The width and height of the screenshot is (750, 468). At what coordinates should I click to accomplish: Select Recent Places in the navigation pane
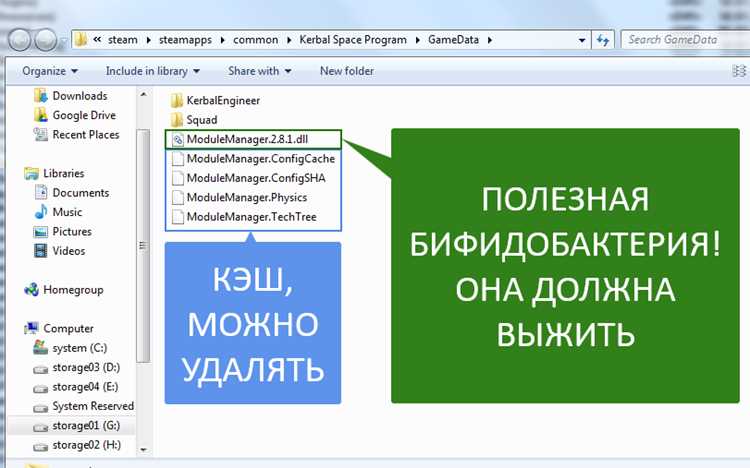pos(86,134)
